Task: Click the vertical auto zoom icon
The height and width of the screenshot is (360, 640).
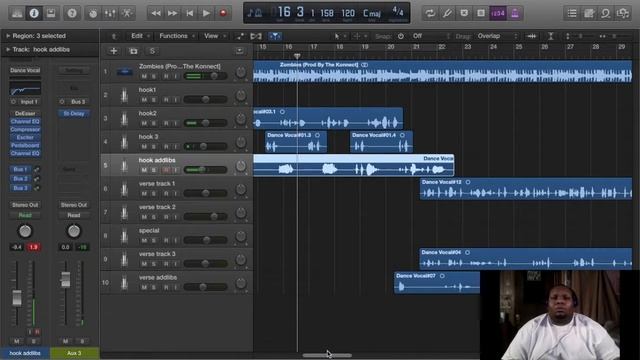Action: point(551,36)
